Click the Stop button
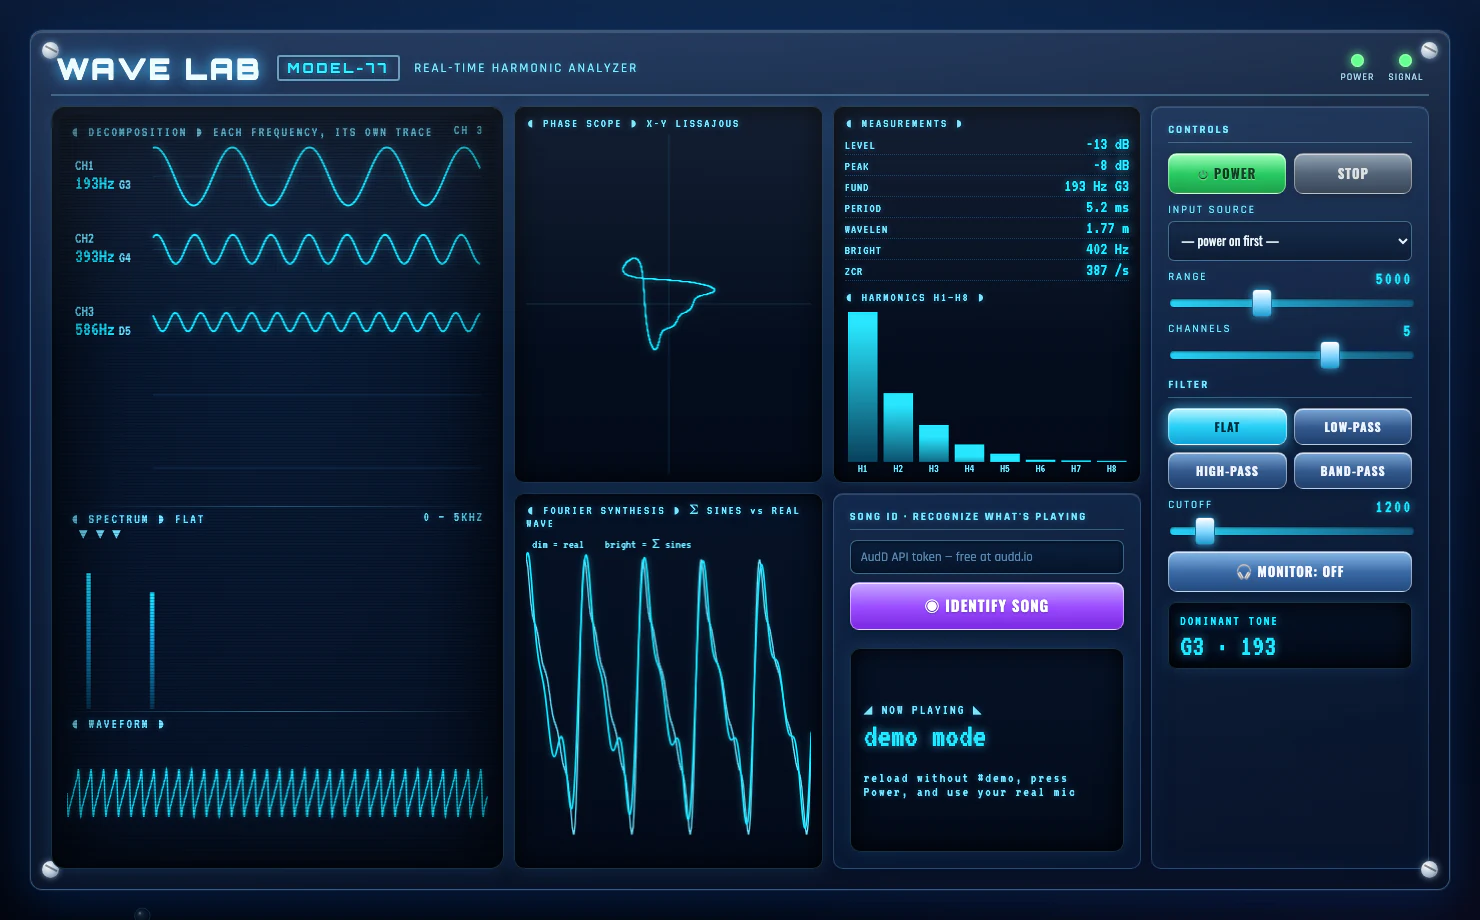 tap(1353, 174)
